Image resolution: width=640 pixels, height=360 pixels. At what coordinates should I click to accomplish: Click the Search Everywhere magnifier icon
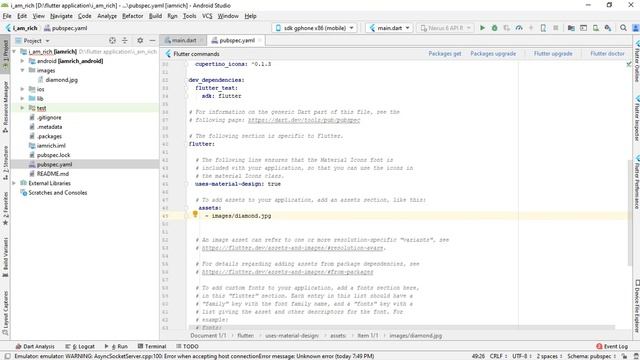click(623, 28)
